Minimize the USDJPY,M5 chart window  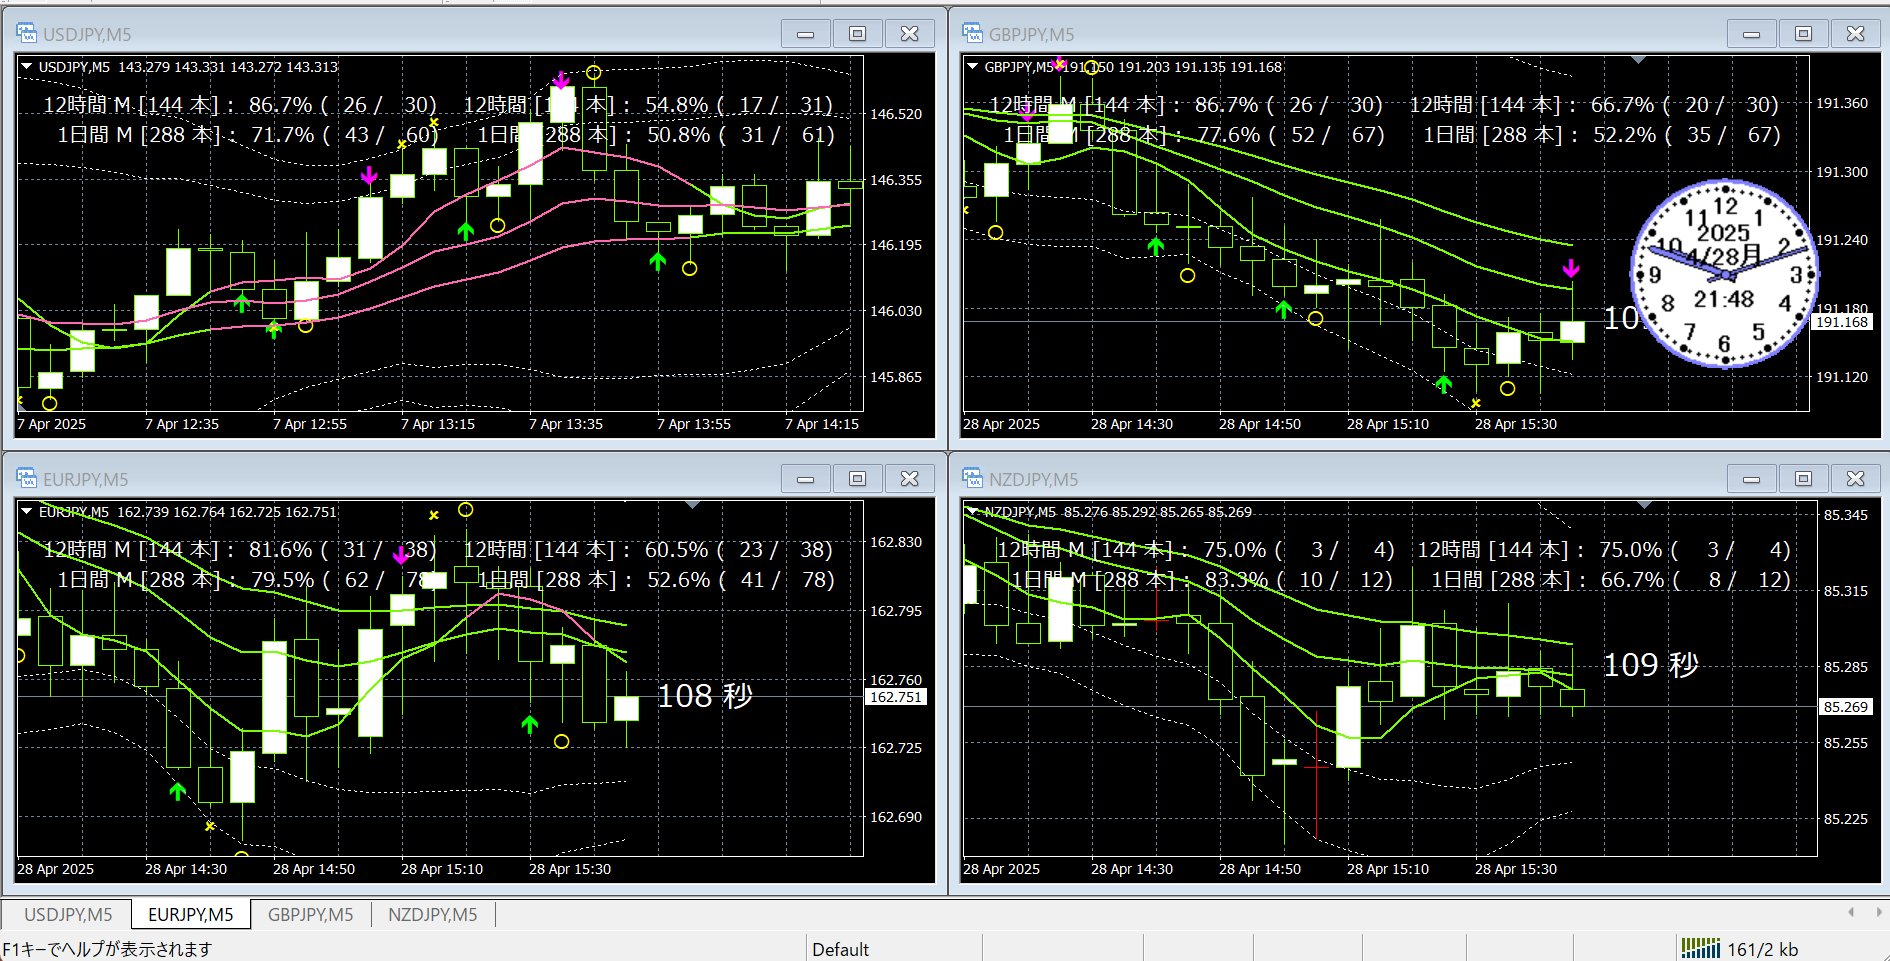click(805, 34)
